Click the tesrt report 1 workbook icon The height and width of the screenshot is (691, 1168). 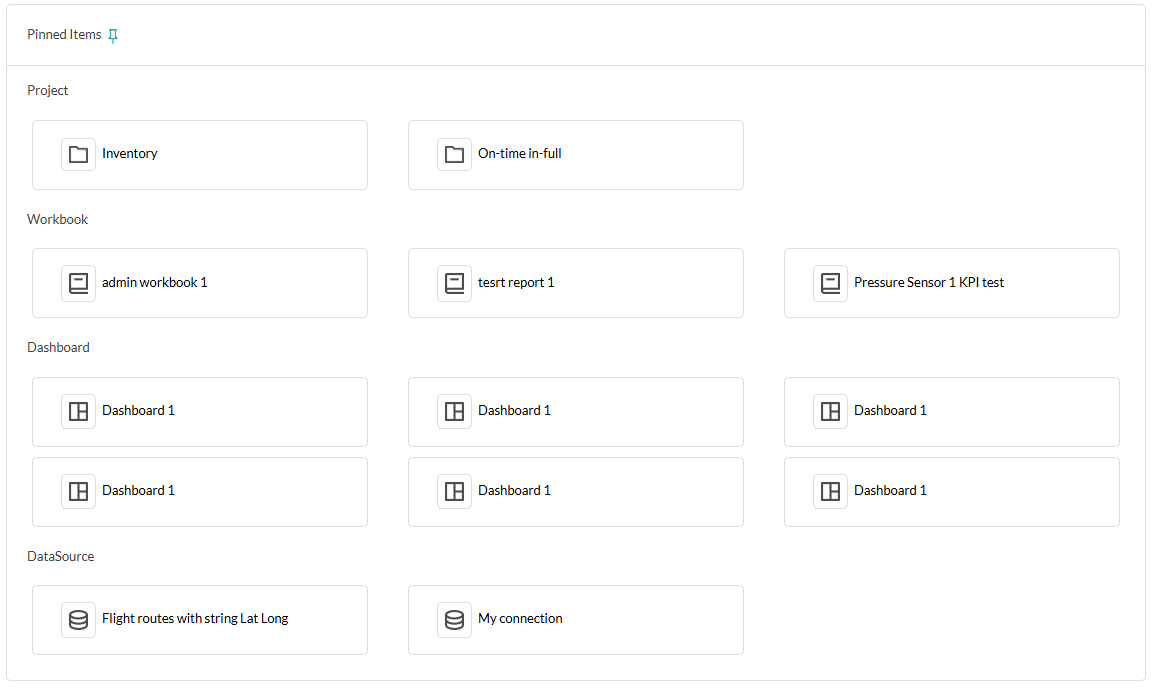pos(454,283)
